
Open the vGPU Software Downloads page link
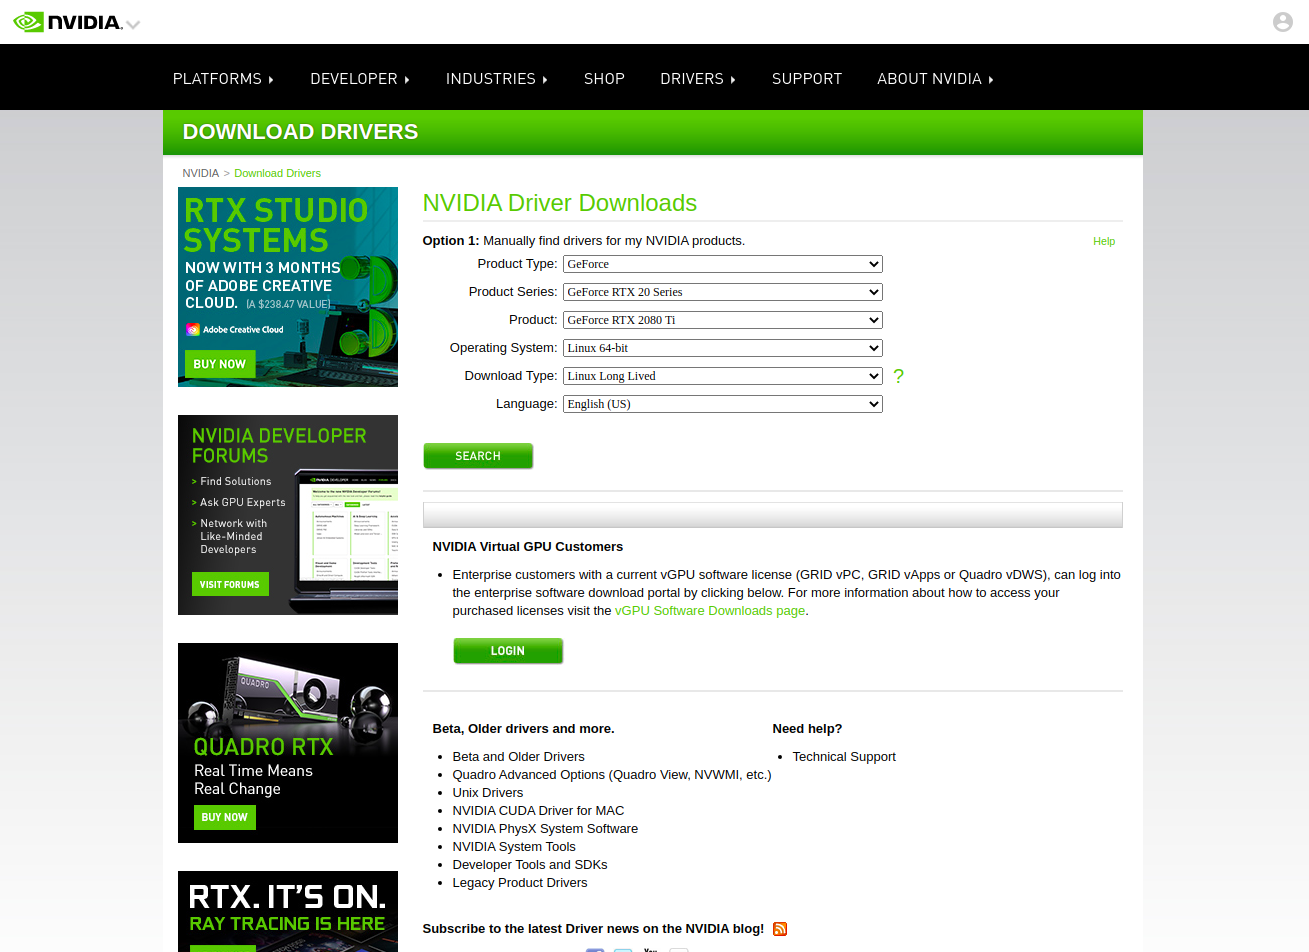[x=710, y=611]
